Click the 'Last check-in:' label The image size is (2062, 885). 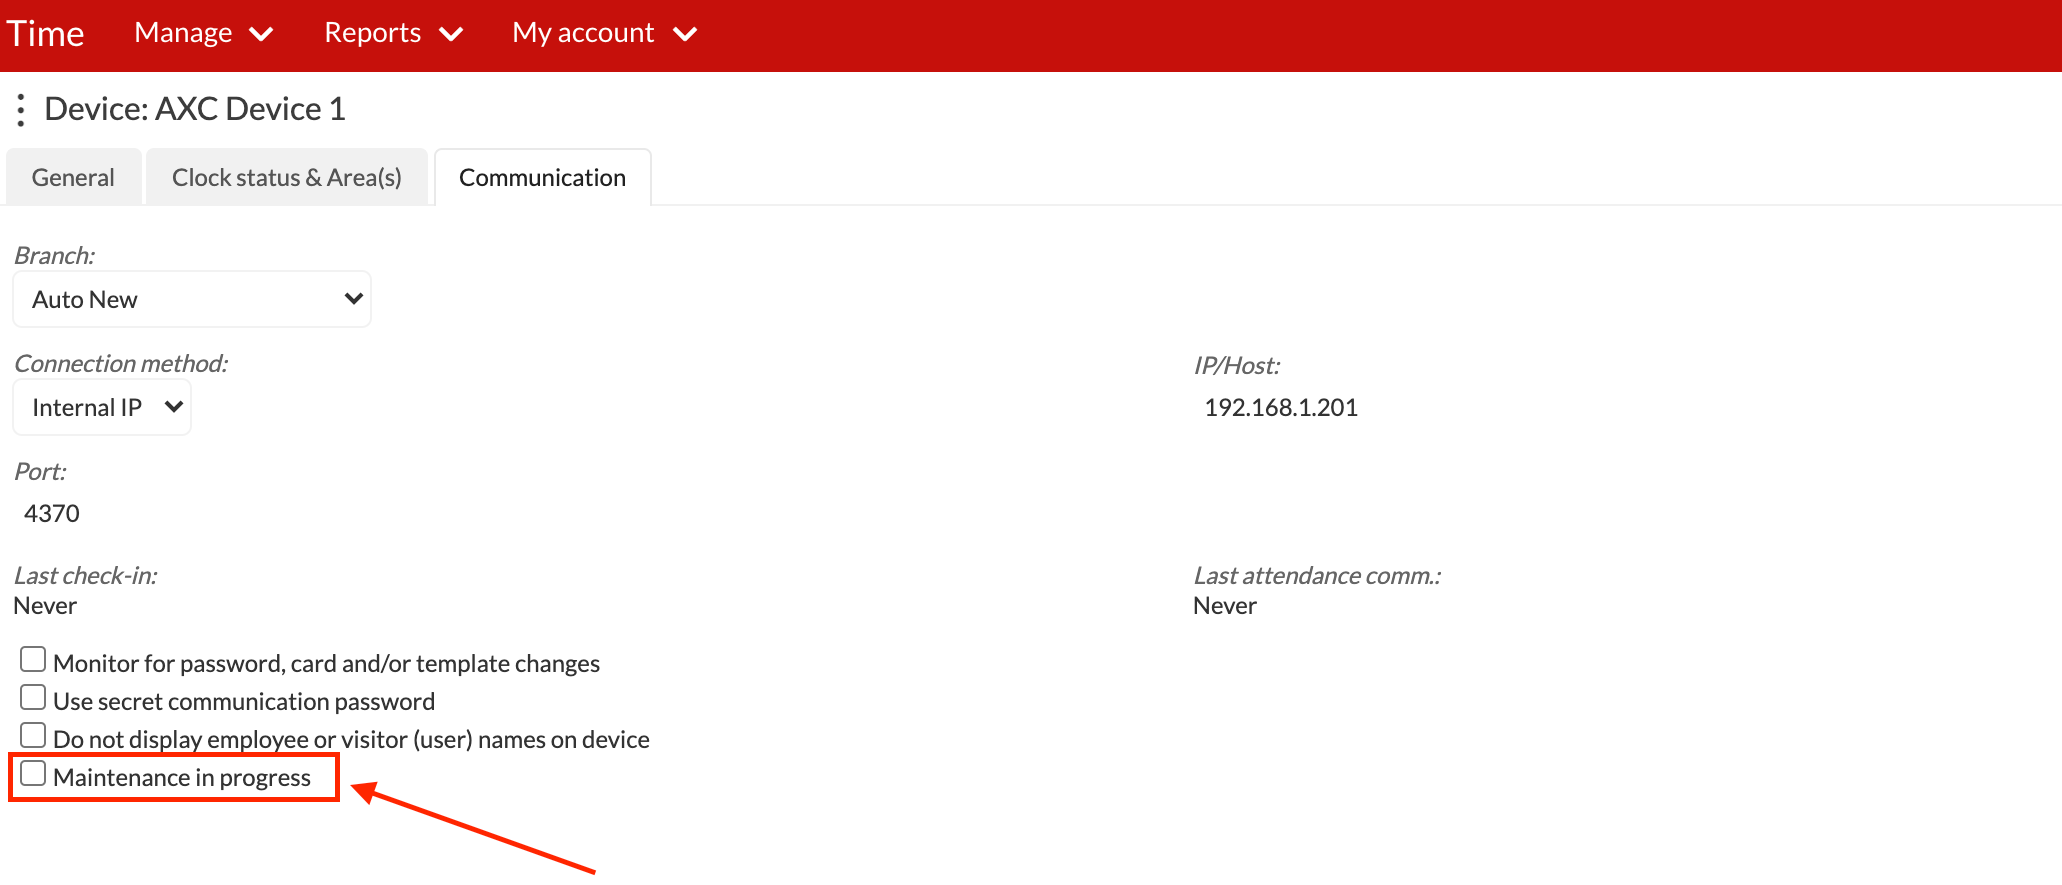pos(85,575)
